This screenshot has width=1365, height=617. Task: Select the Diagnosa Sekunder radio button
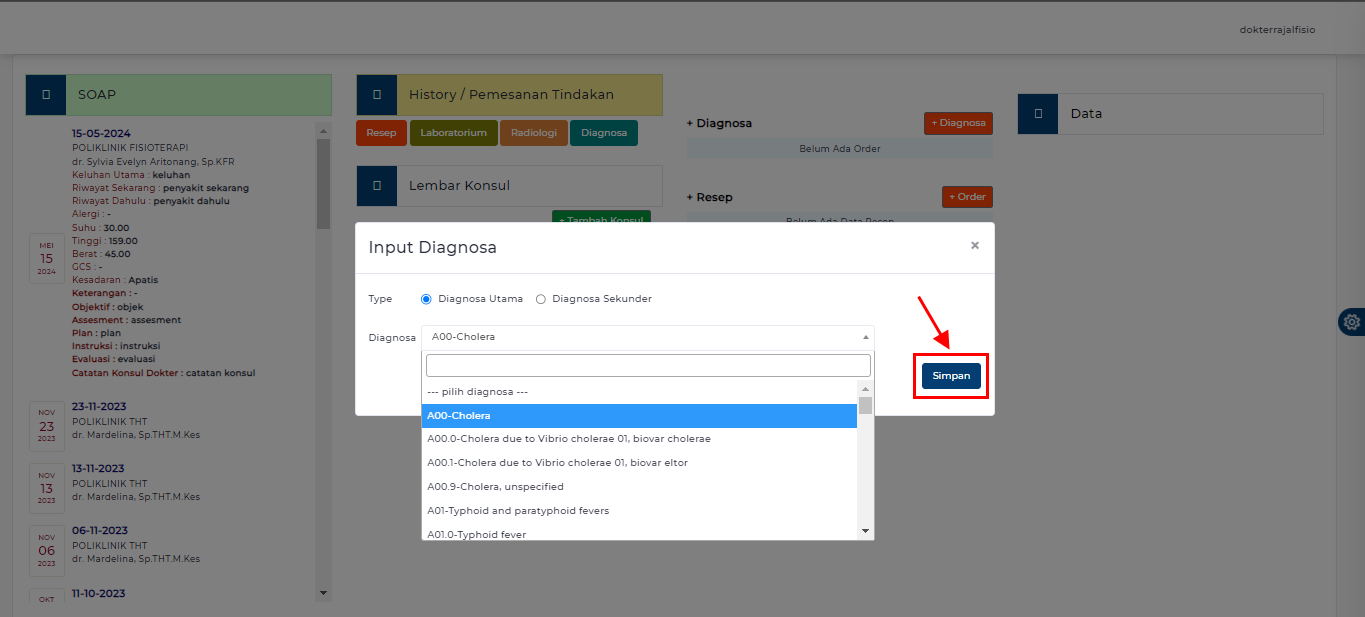click(541, 299)
